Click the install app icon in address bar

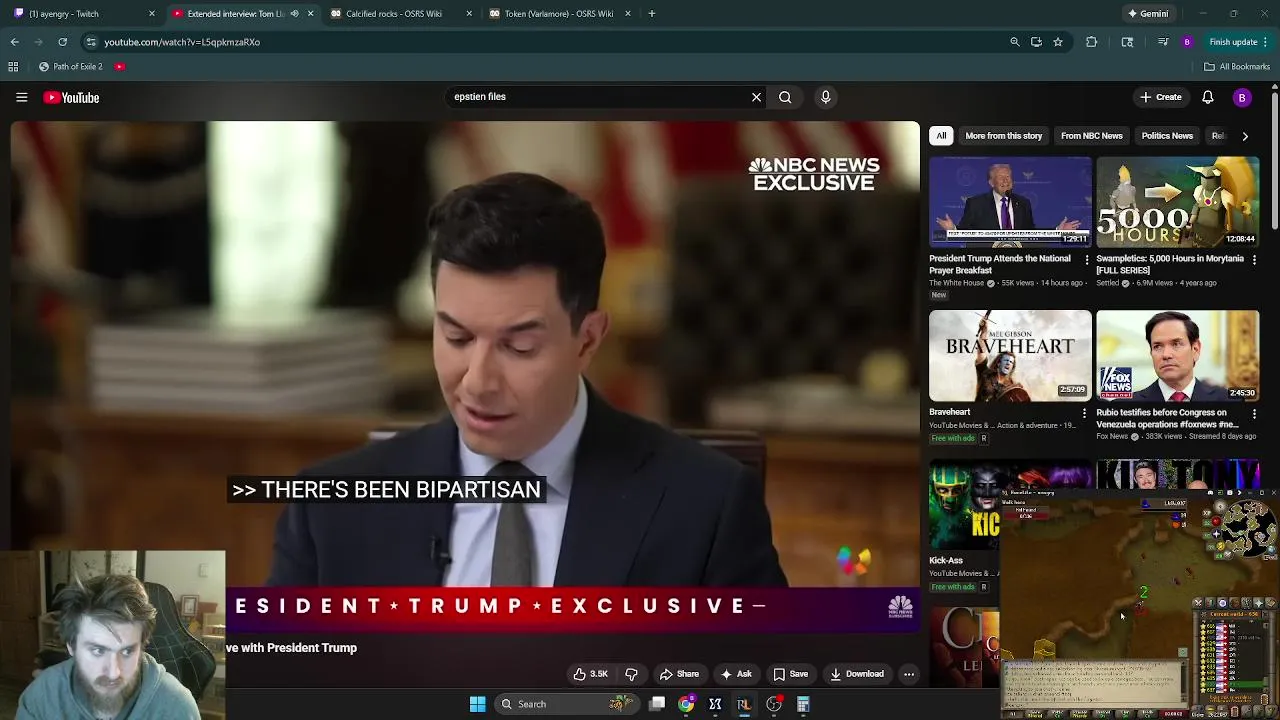(1036, 42)
